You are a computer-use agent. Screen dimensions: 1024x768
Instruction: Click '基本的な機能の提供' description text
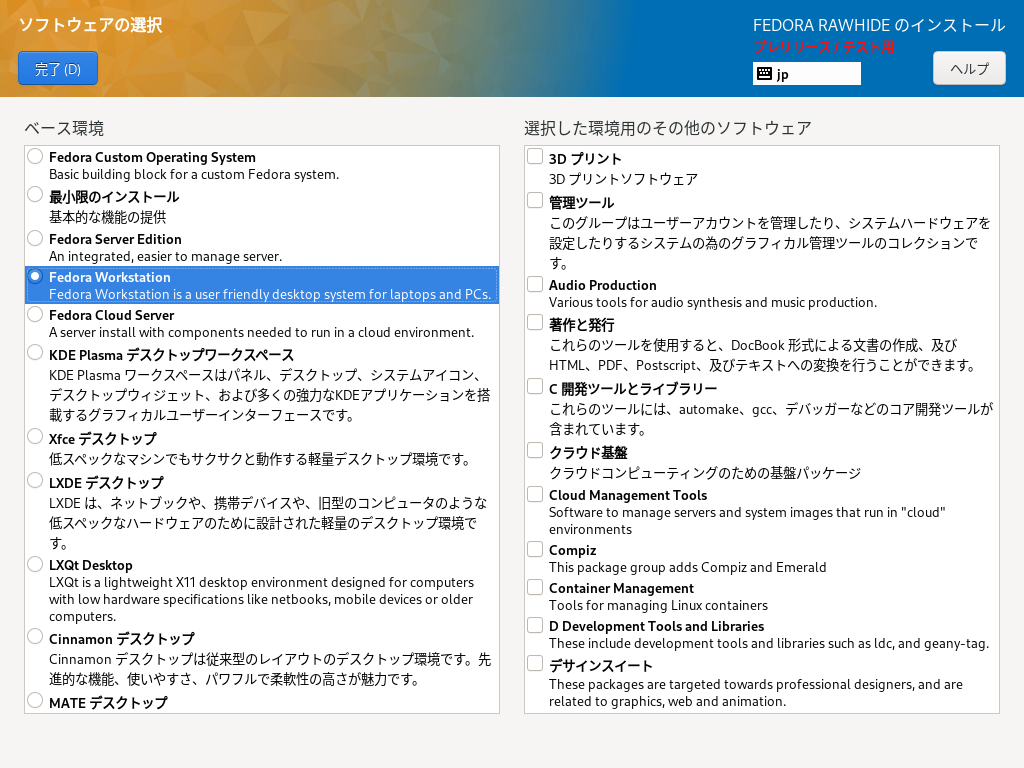tap(107, 217)
